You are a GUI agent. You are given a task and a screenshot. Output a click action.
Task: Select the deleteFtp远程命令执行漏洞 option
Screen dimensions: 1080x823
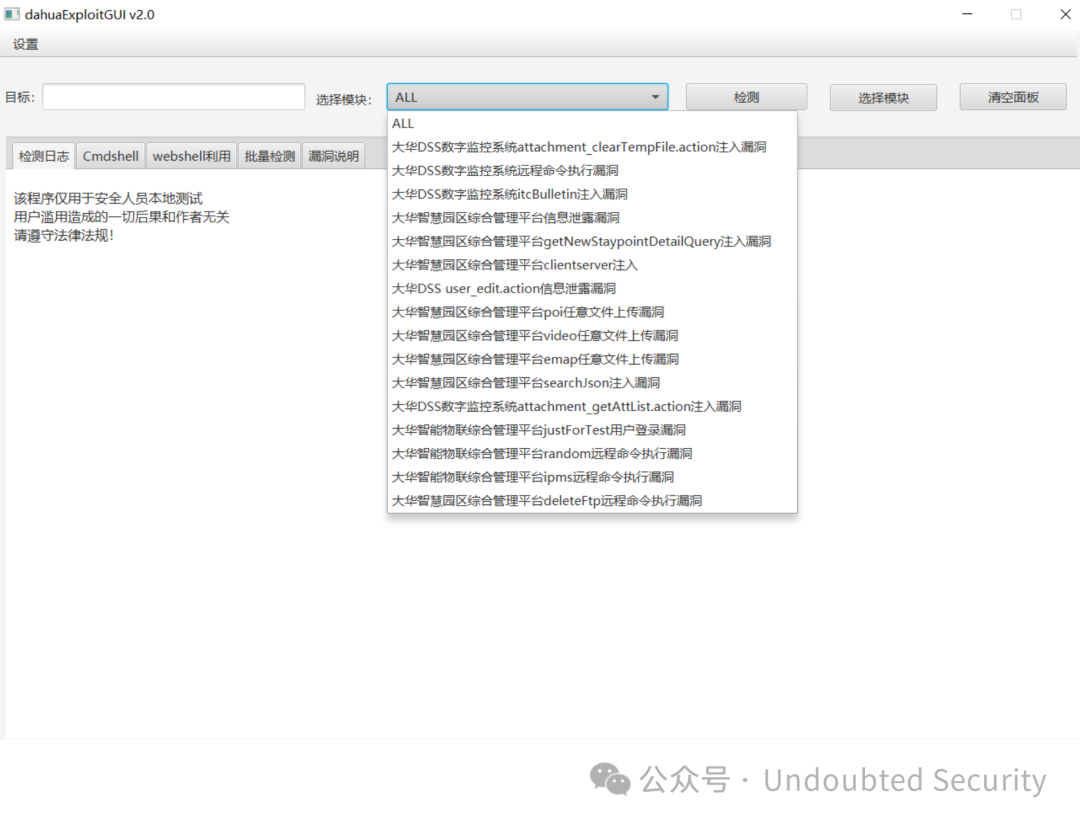(592, 501)
